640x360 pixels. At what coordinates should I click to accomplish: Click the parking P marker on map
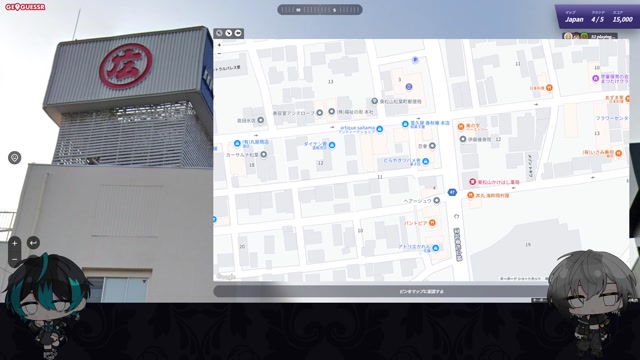pos(415,60)
